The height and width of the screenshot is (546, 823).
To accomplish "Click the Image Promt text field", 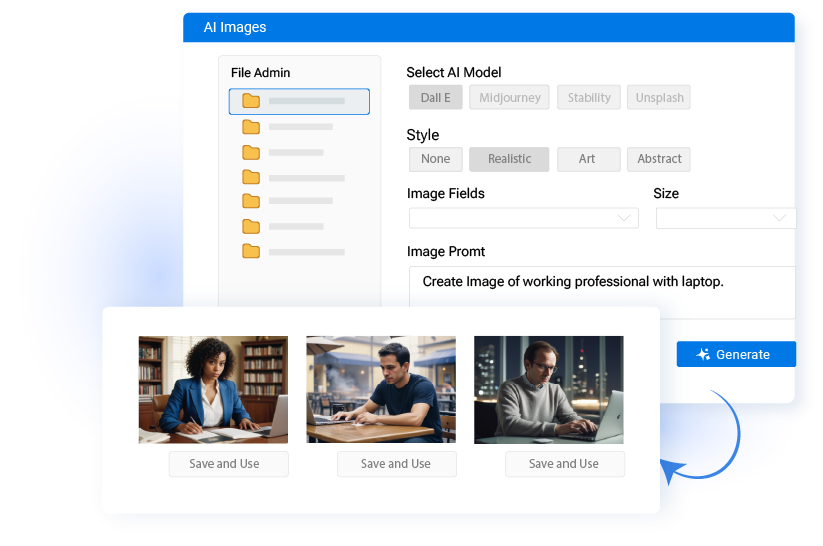I will (x=602, y=292).
